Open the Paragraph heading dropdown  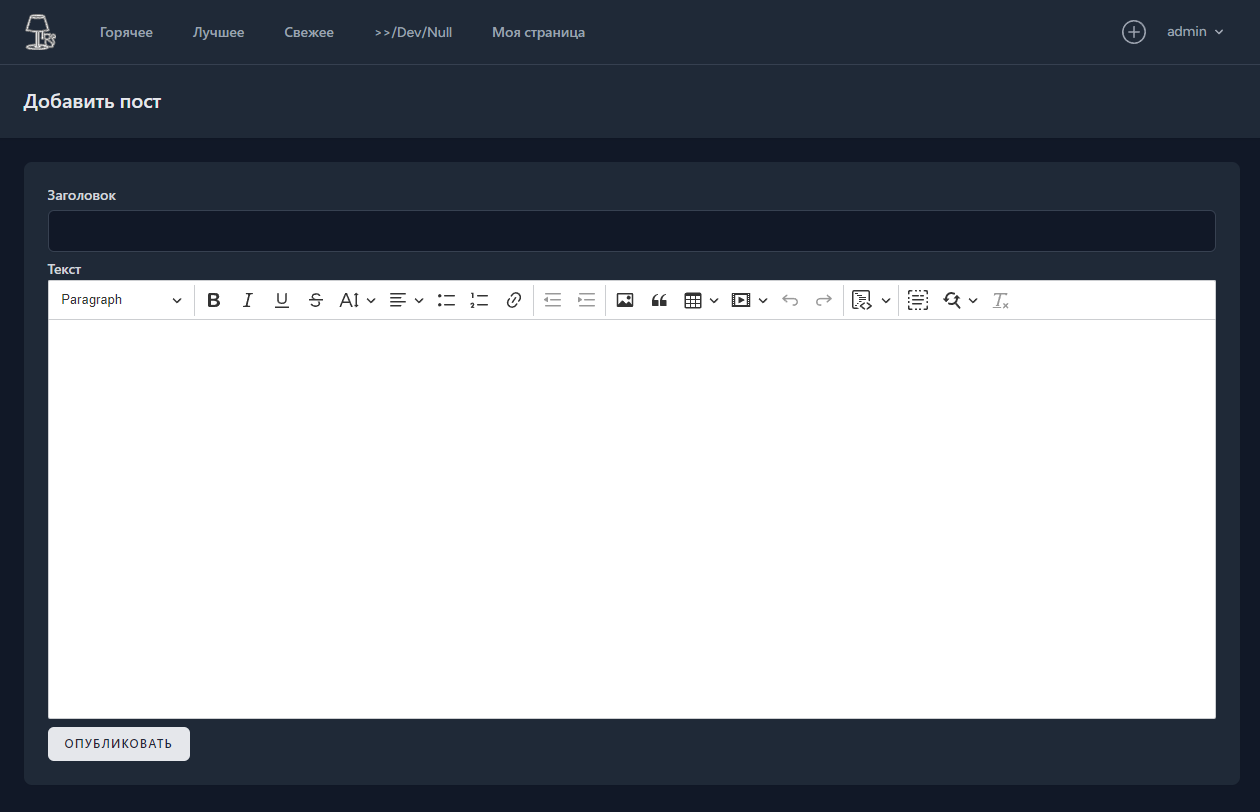(121, 300)
